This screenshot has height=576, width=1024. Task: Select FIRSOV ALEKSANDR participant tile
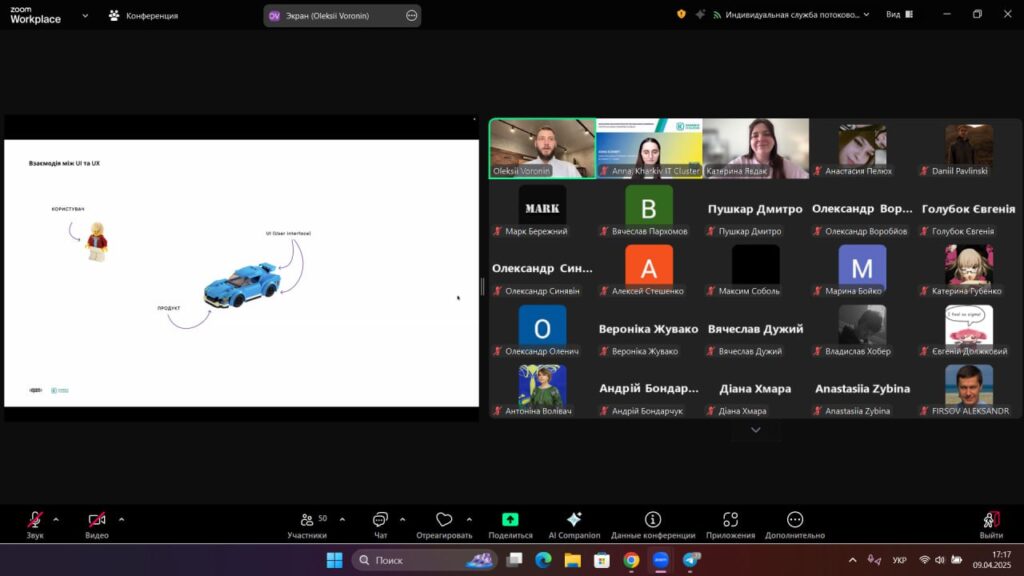click(x=968, y=389)
